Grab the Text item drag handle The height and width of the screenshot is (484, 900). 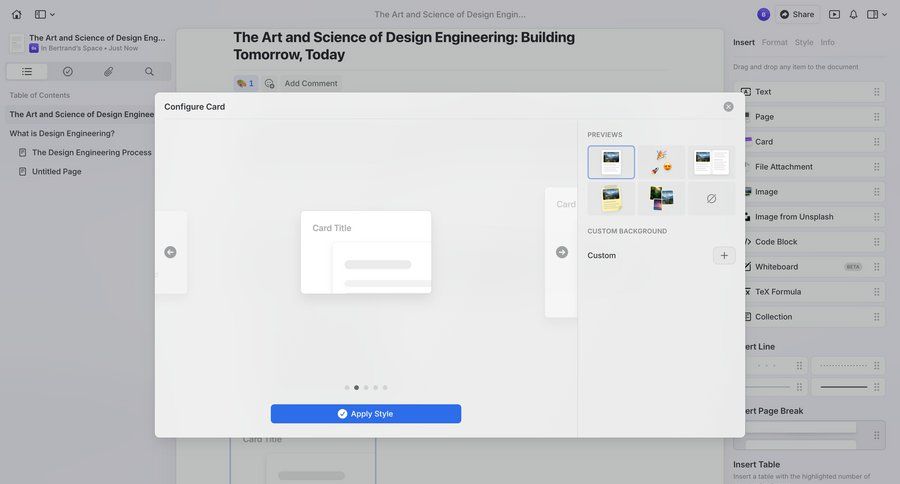876,92
